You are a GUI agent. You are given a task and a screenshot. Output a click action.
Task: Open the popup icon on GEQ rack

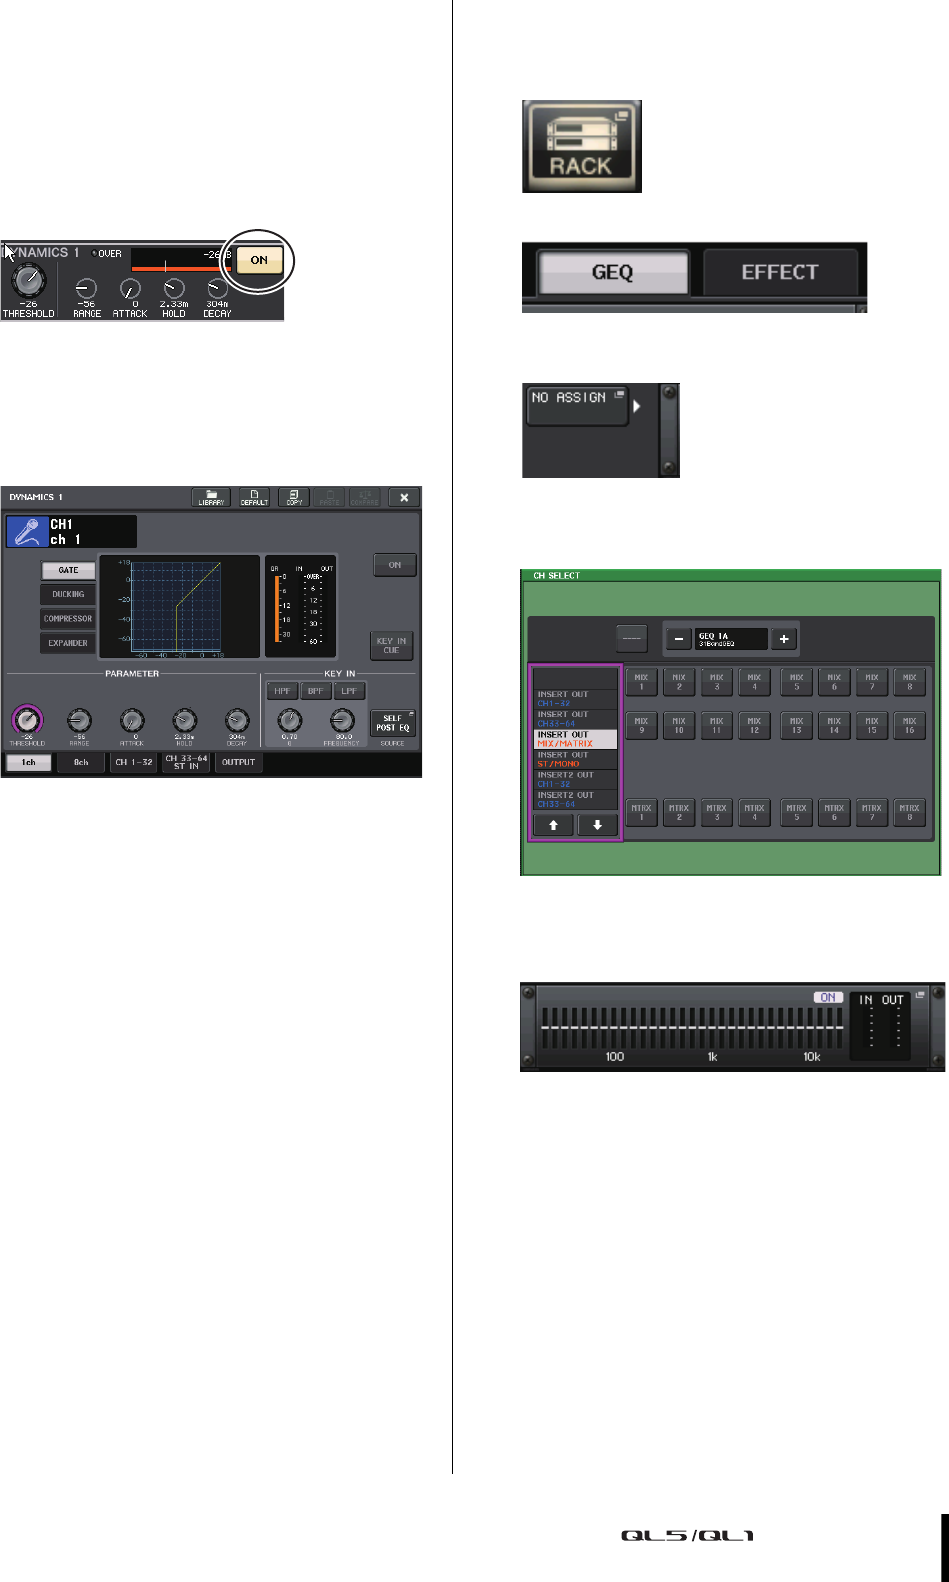pyautogui.click(x=919, y=997)
